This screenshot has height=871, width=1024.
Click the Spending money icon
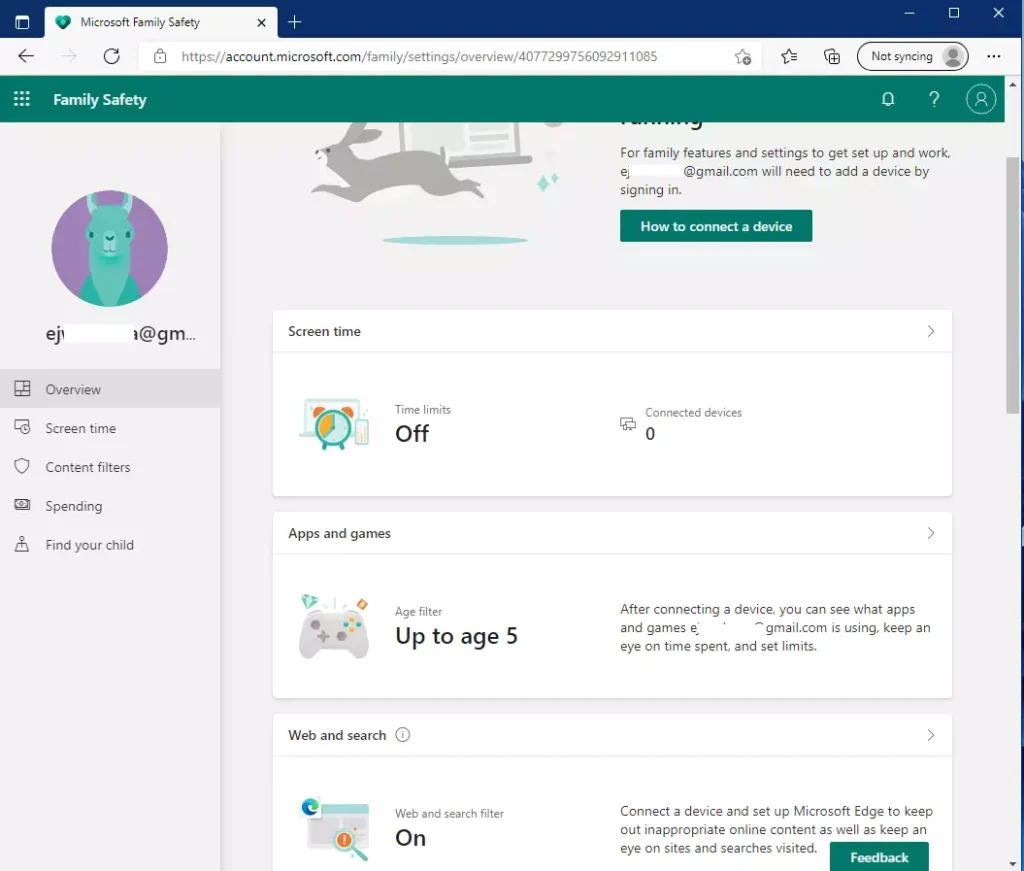(x=22, y=505)
